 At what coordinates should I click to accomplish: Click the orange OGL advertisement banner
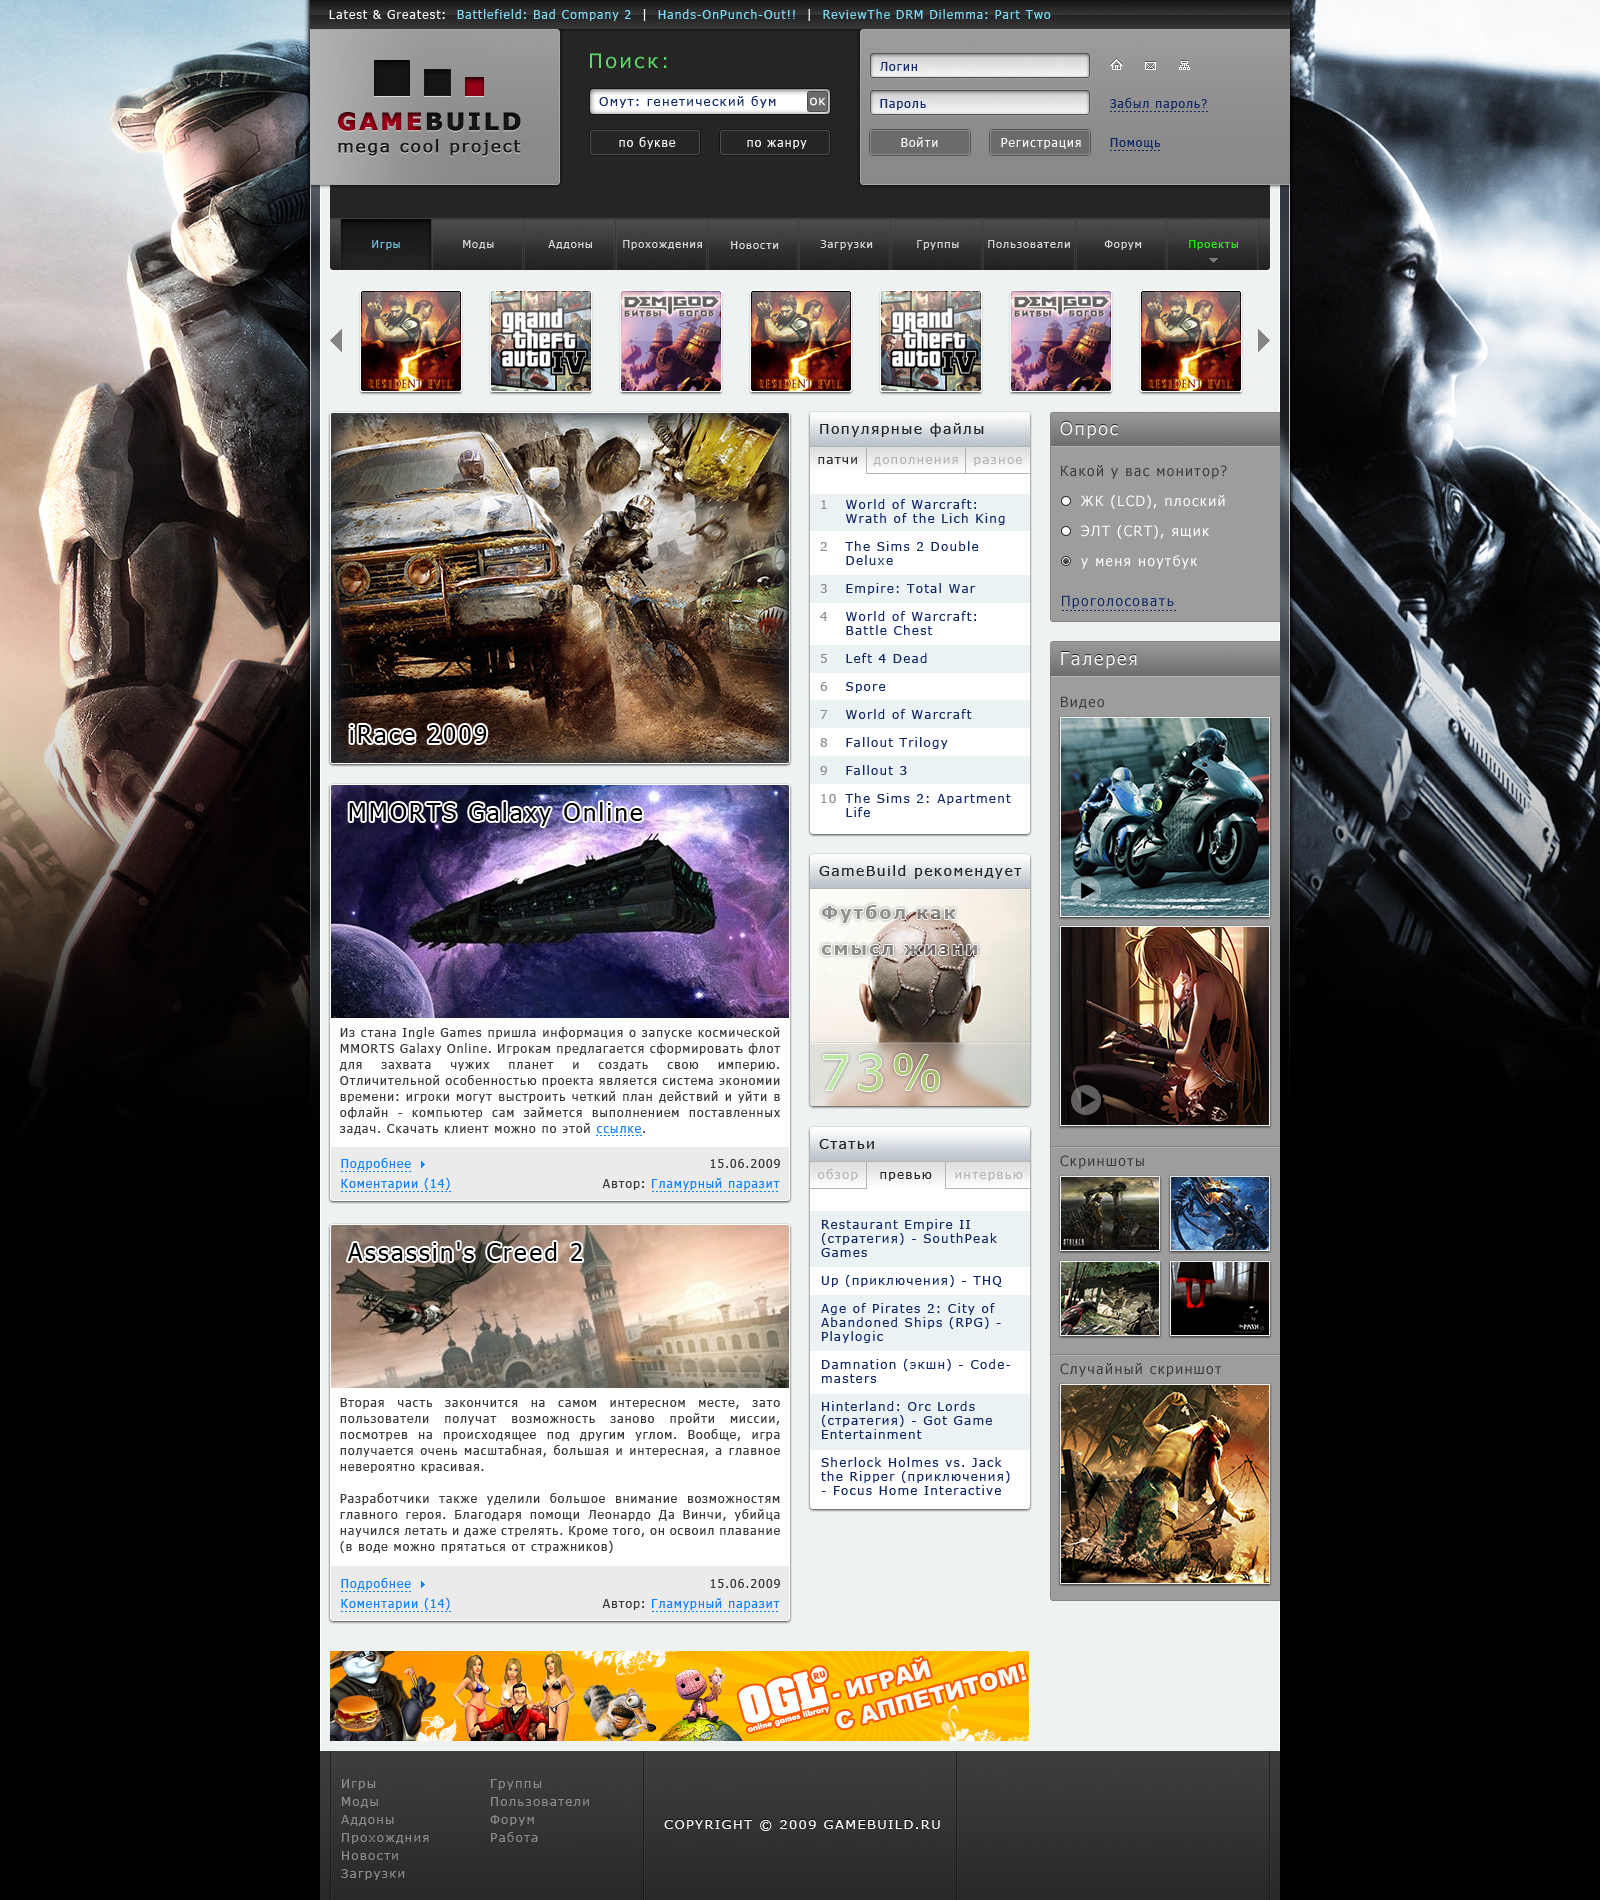[679, 1696]
